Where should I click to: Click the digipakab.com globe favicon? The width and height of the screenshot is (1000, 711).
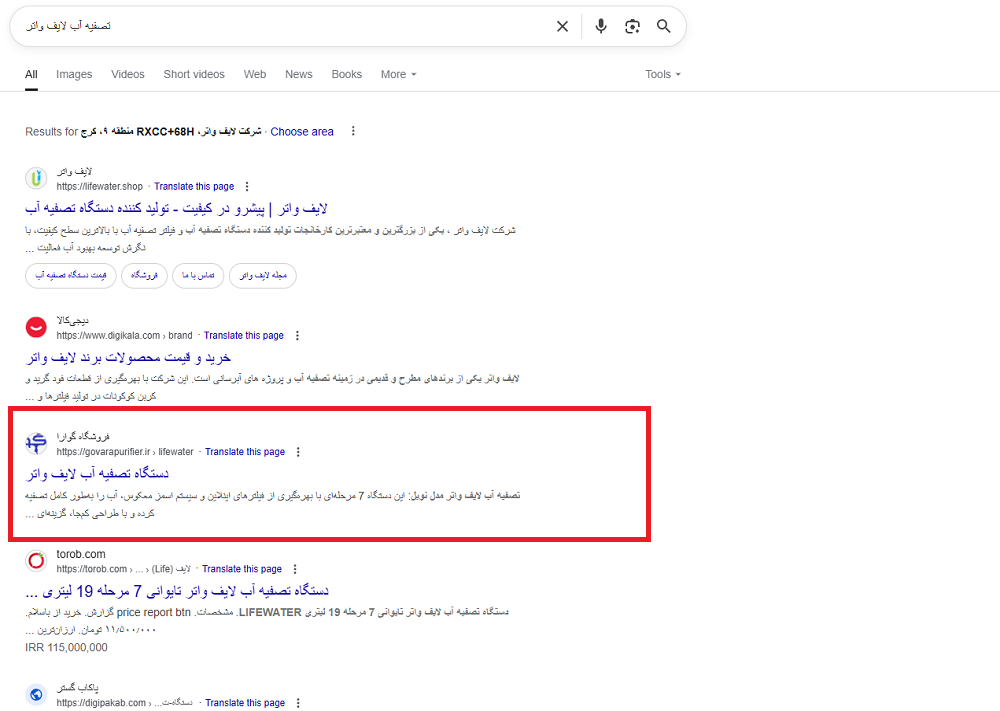[36, 694]
